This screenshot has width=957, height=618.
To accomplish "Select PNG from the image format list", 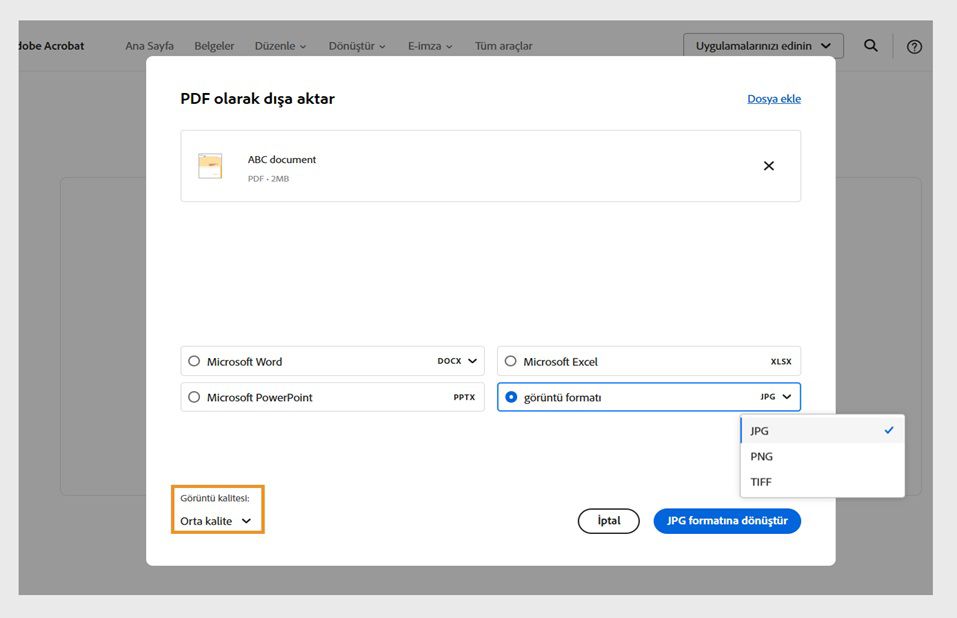I will coord(761,456).
